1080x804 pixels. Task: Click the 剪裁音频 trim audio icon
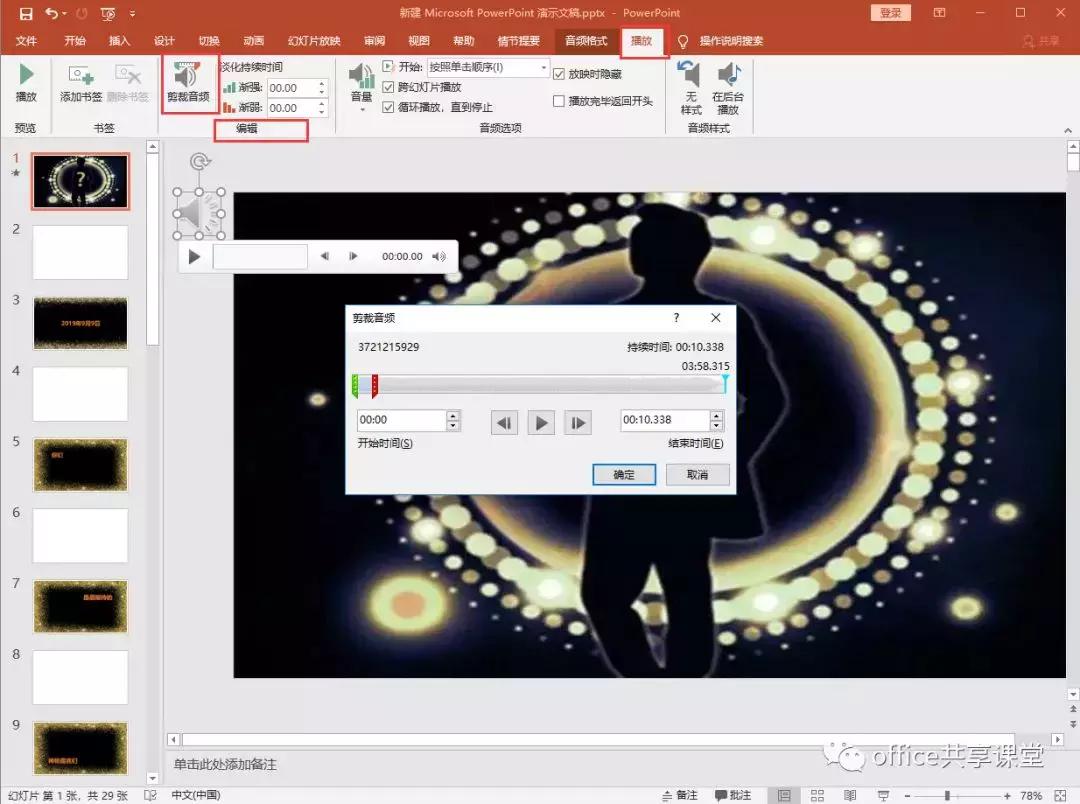188,82
